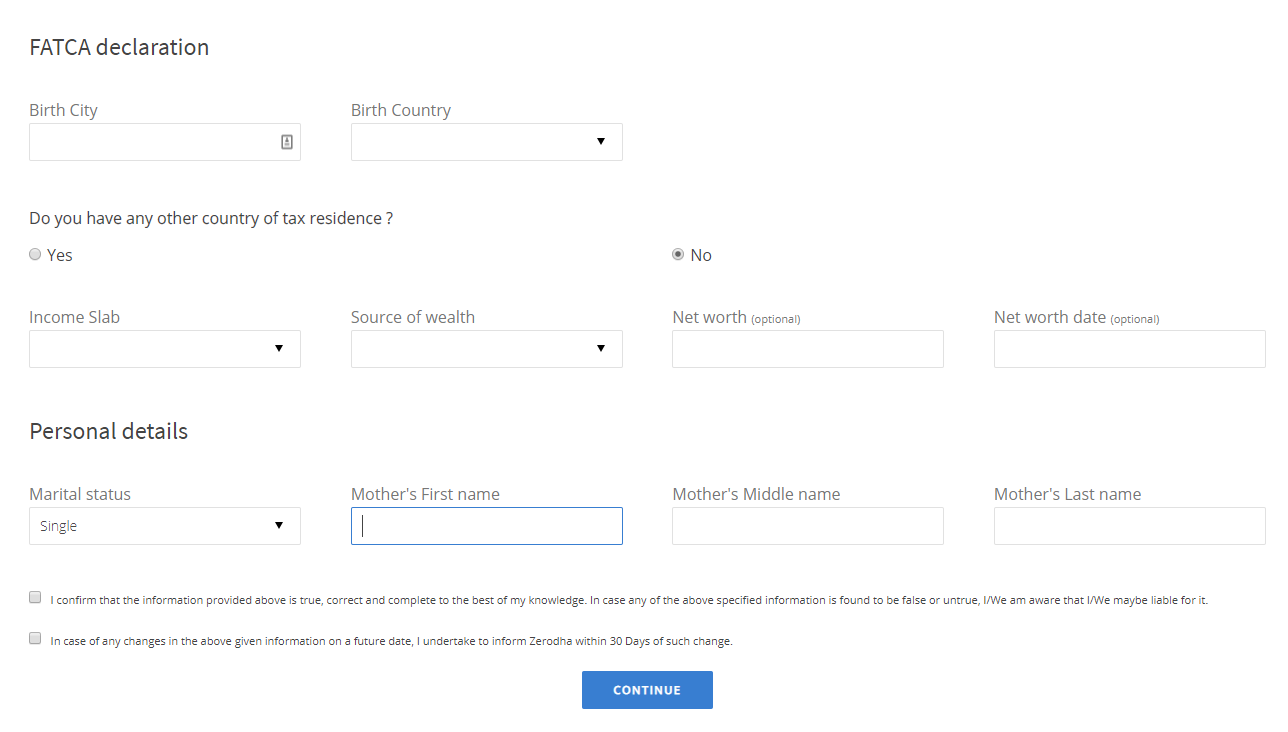Click the Birth Country label
This screenshot has height=732, width=1288.
coord(401,110)
